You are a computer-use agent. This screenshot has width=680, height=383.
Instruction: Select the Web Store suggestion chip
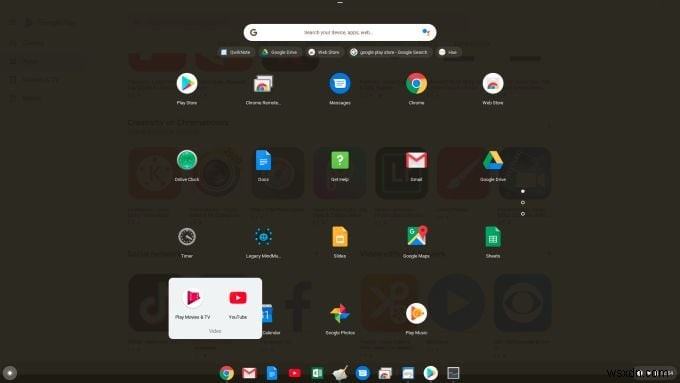(324, 52)
